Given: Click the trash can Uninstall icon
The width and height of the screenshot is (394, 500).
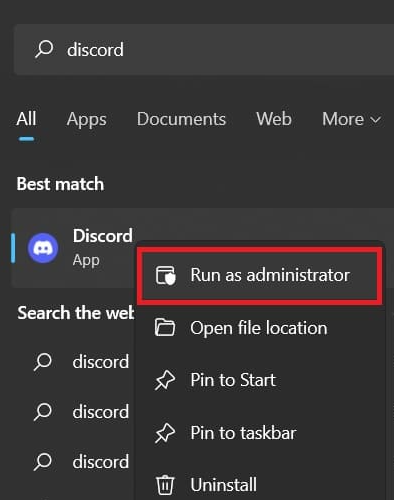Looking at the screenshot, I should [x=165, y=485].
